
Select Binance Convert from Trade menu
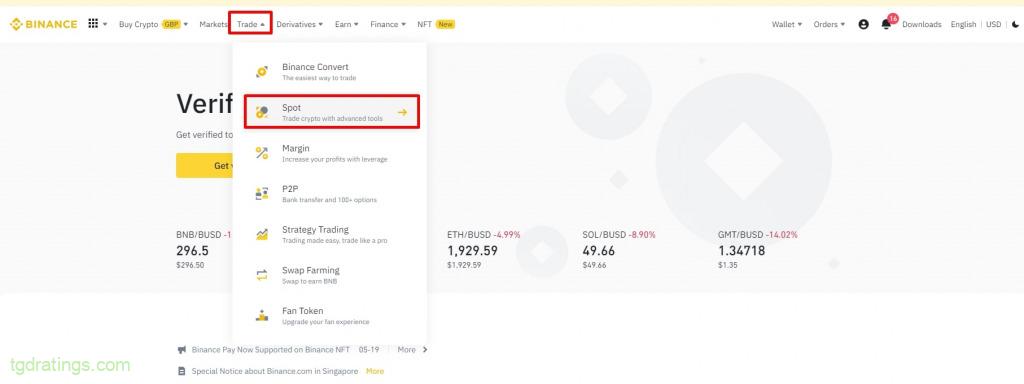pyautogui.click(x=330, y=72)
